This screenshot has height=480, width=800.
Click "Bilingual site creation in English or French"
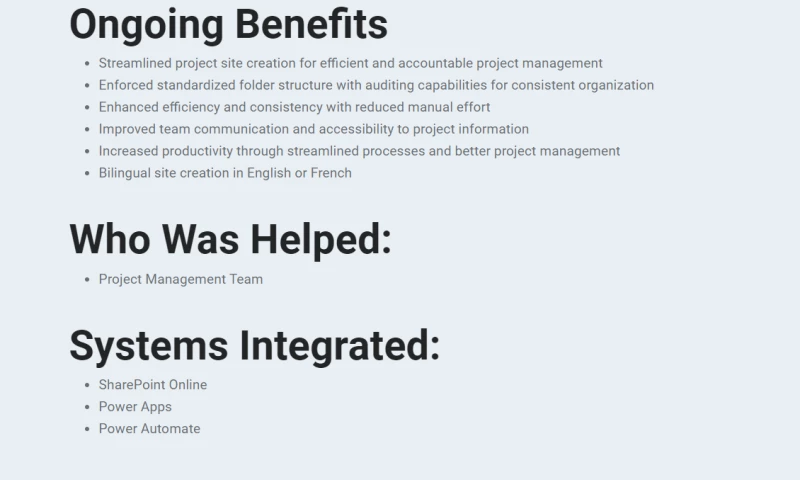coord(225,173)
